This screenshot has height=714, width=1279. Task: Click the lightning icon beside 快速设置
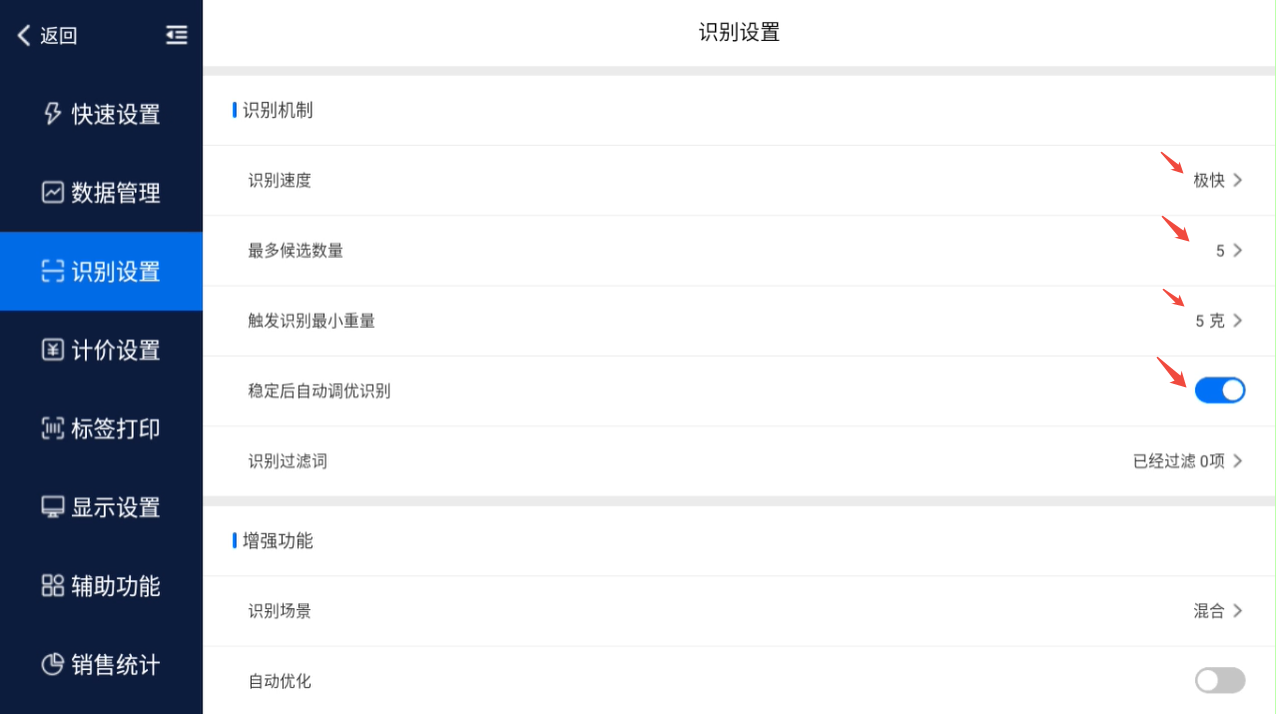(53, 114)
